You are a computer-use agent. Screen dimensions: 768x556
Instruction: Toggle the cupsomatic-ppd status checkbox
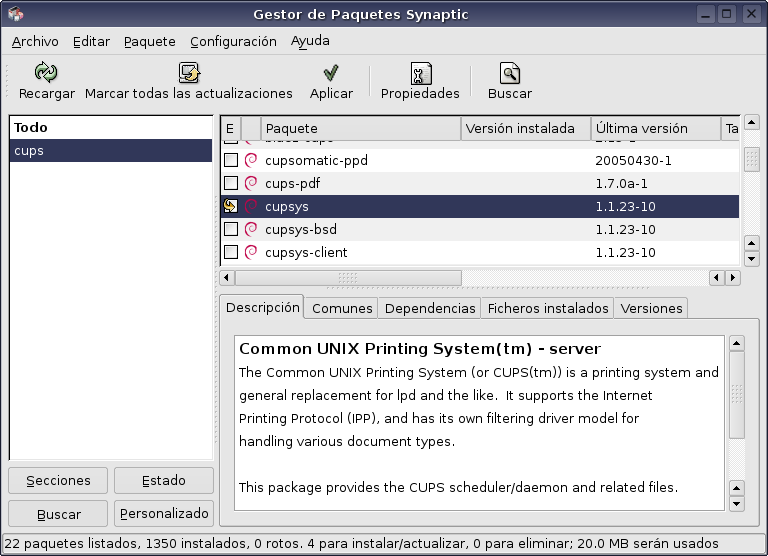coord(231,160)
